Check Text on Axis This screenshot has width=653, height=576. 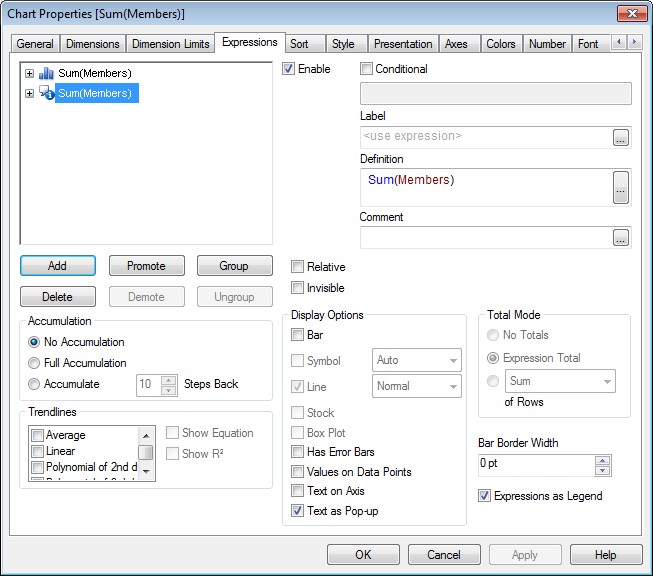[297, 491]
